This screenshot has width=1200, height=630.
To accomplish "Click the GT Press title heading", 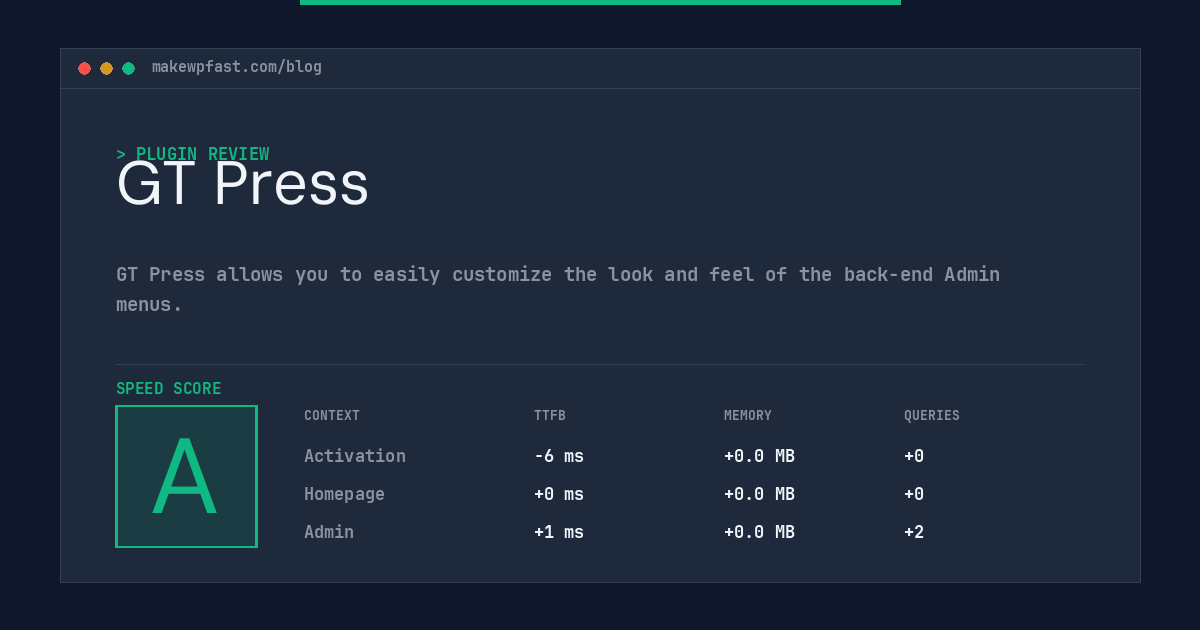I will coord(243,184).
